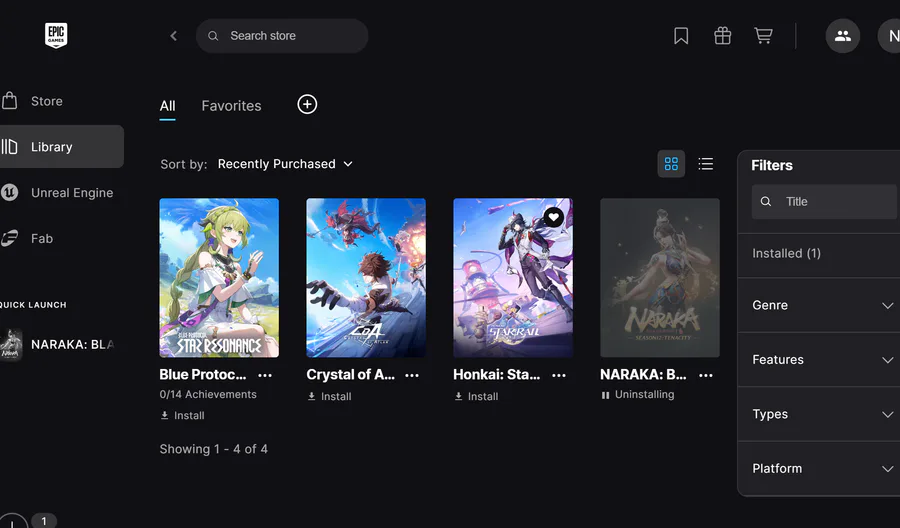Click the Search store field
The image size is (900, 528).
coord(282,36)
